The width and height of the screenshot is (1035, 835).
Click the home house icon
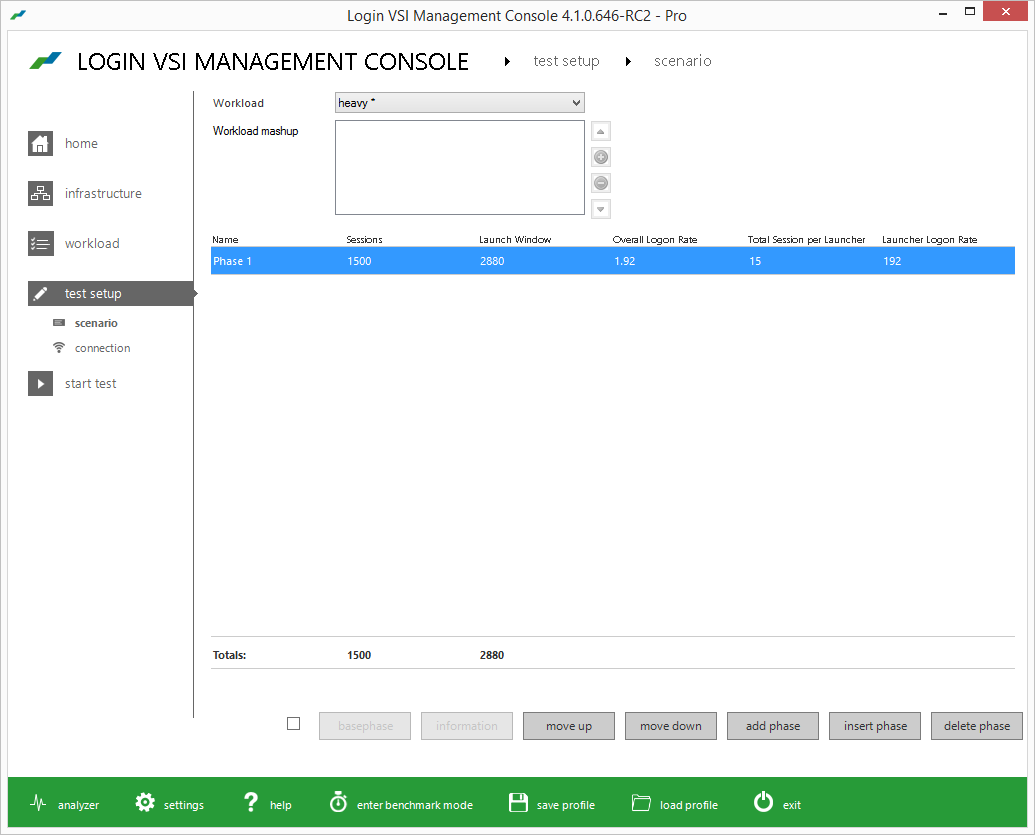click(x=40, y=143)
